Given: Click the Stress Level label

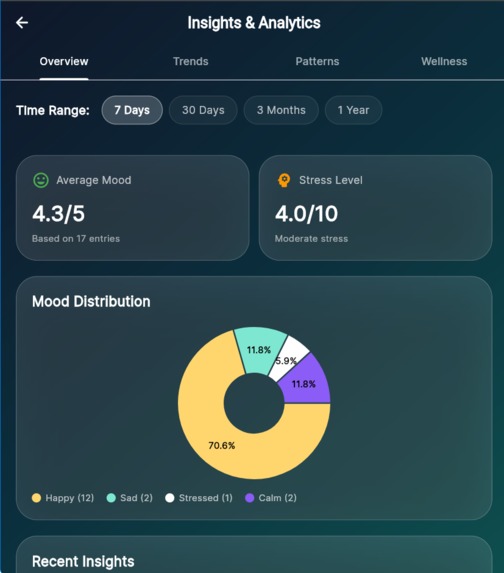Looking at the screenshot, I should point(331,180).
